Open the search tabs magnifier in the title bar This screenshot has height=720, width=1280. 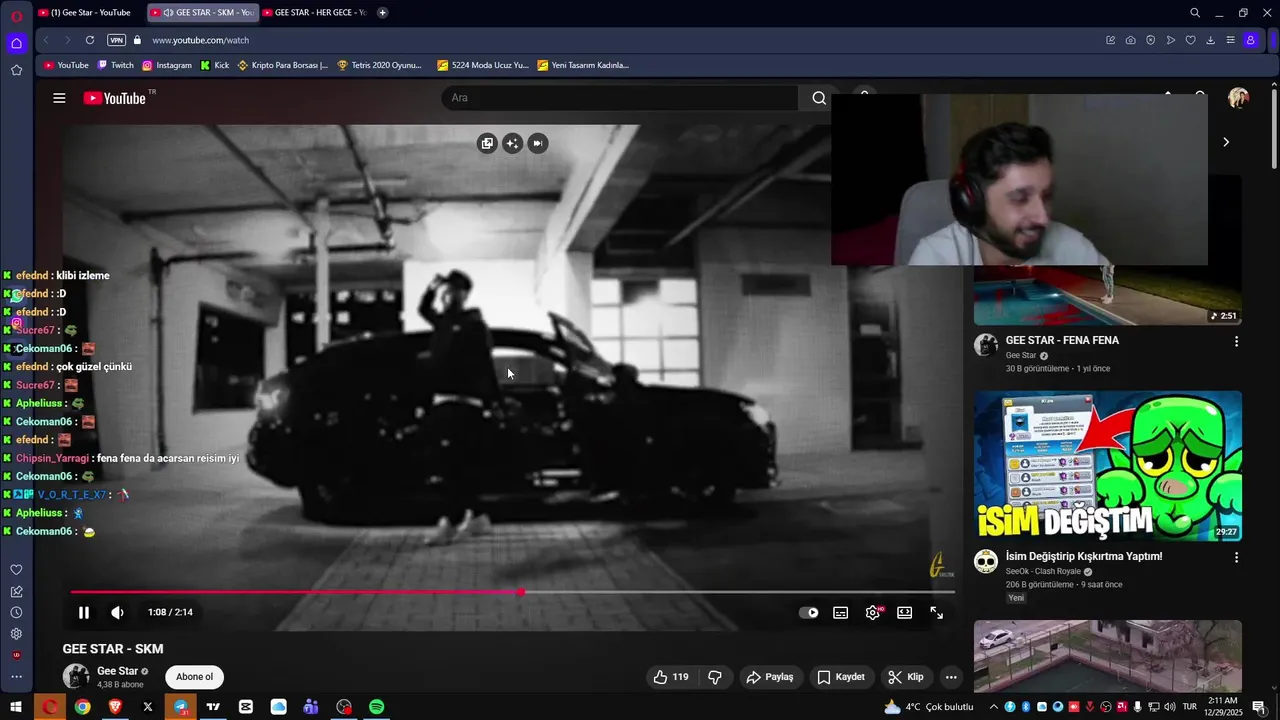click(x=1195, y=13)
